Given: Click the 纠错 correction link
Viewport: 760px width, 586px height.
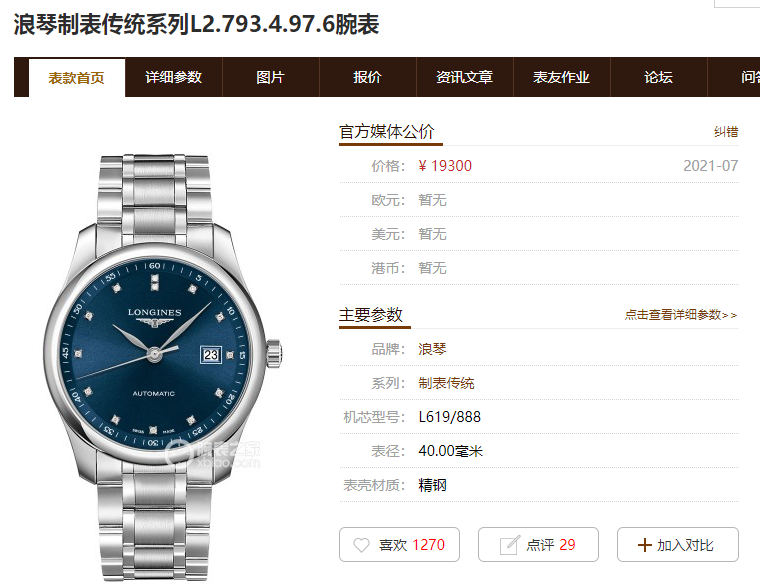Looking at the screenshot, I should click(726, 131).
